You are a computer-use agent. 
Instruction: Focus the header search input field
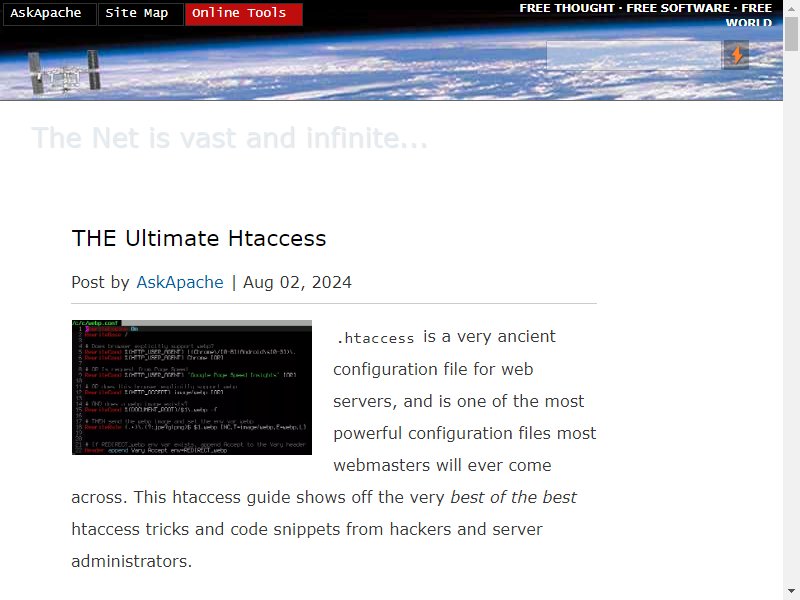click(634, 55)
